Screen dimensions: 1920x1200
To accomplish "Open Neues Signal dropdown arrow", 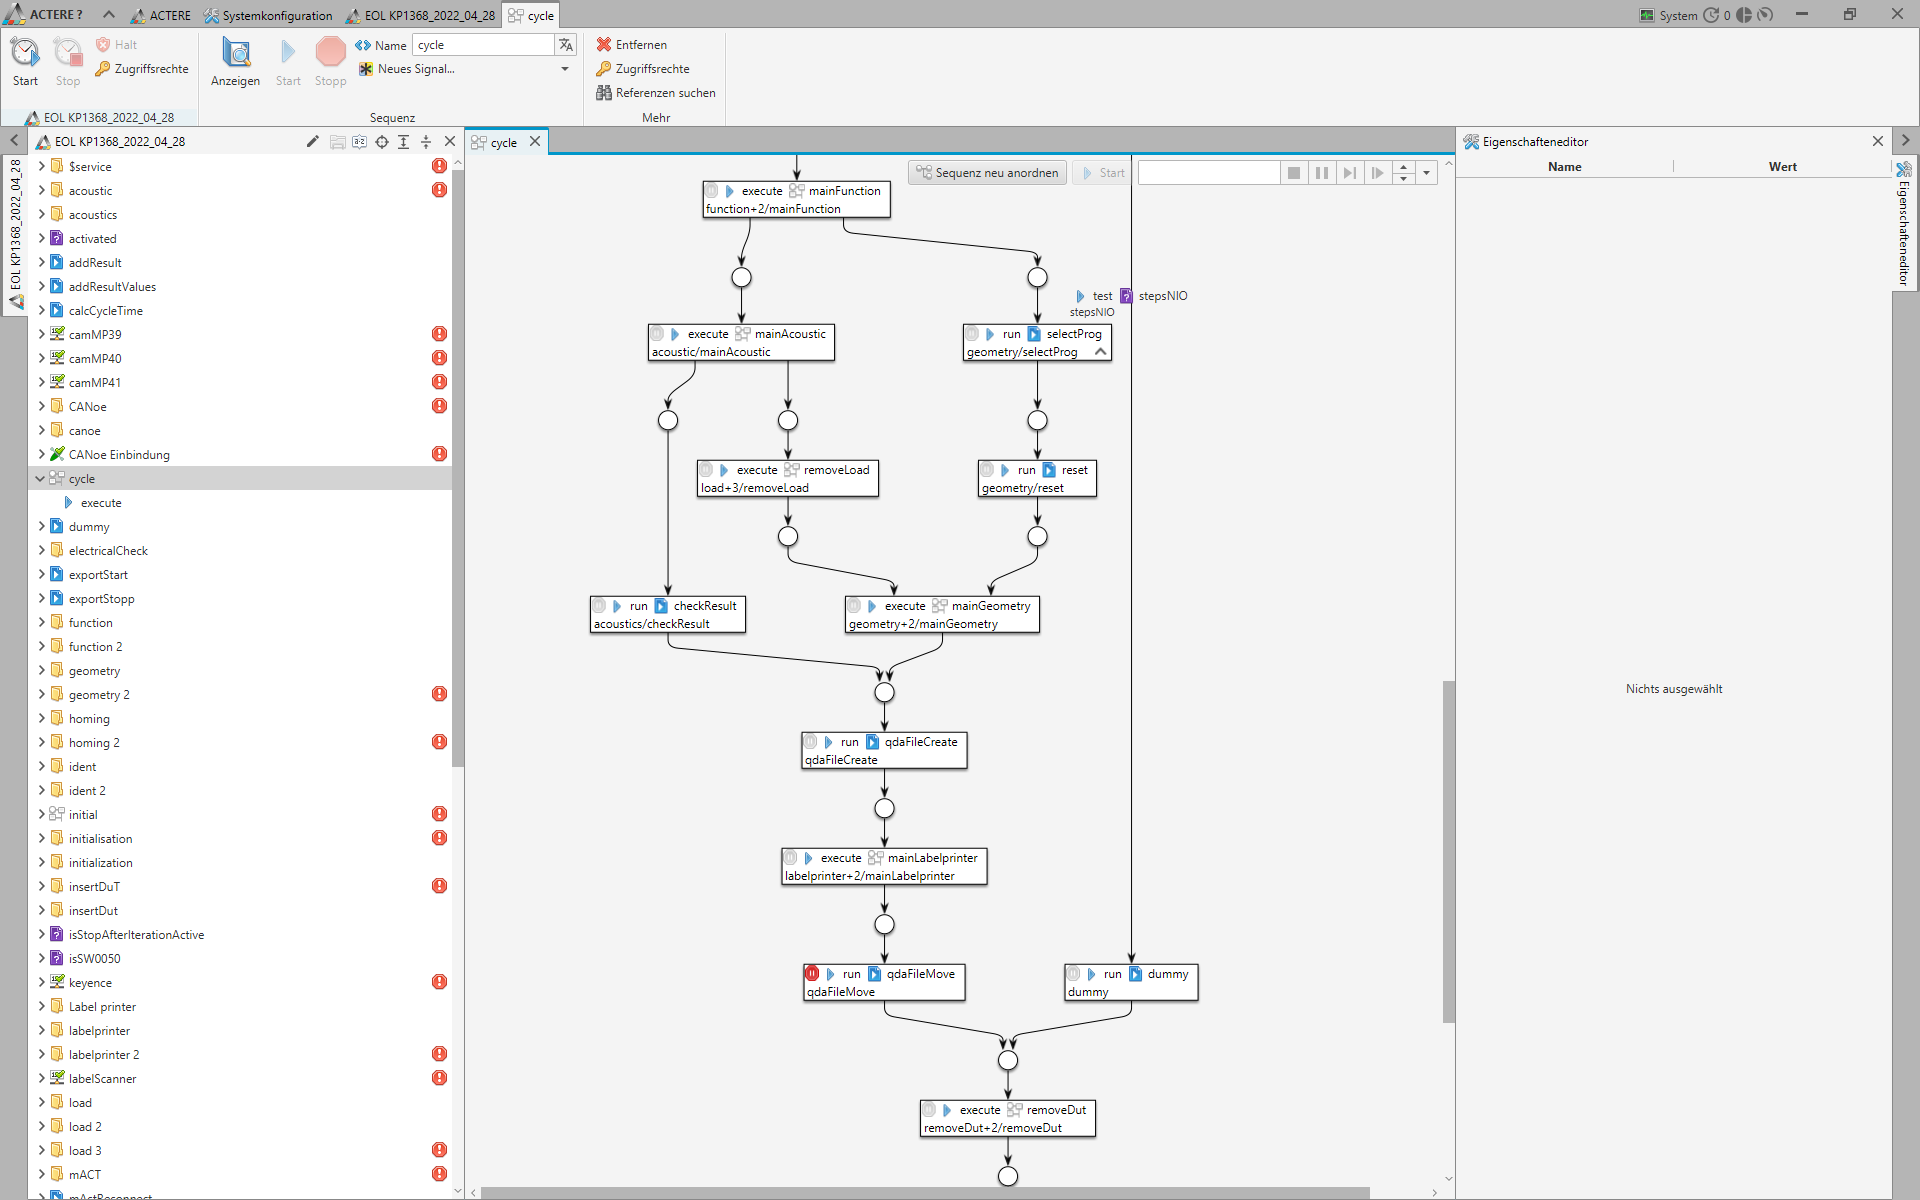I will [565, 69].
